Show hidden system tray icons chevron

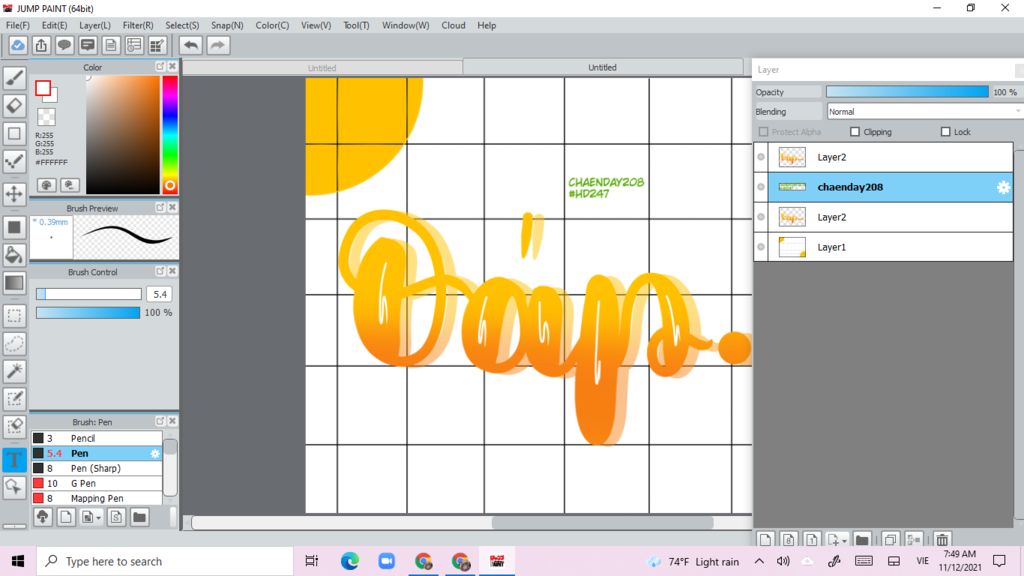[759, 561]
